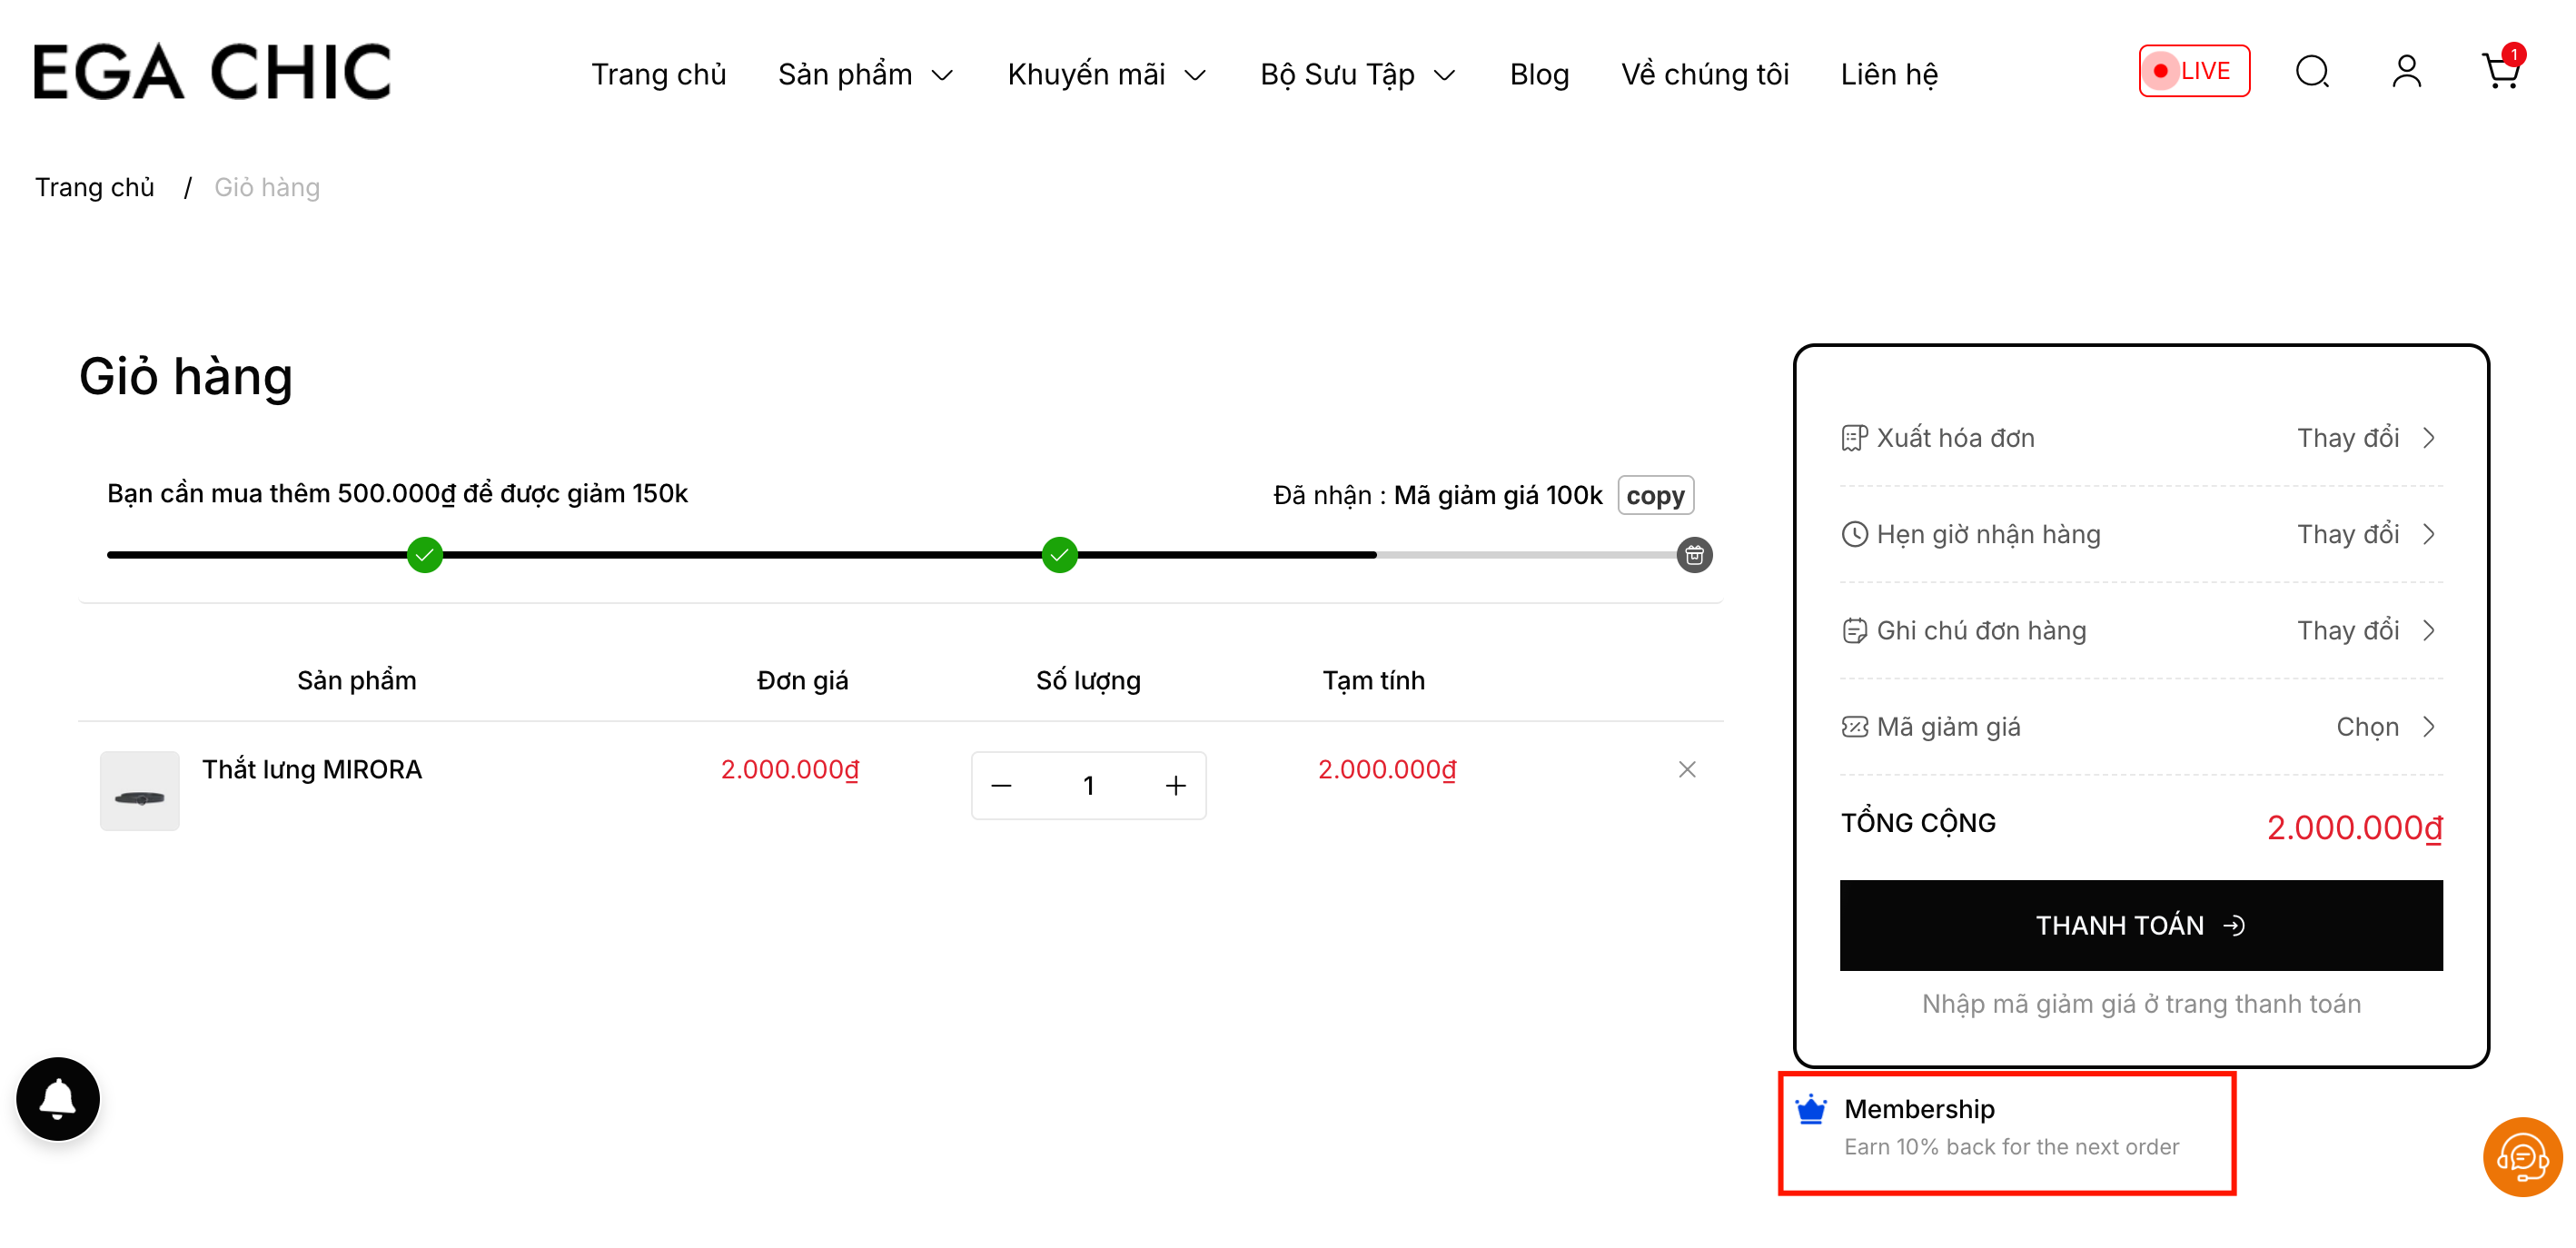2576x1248 pixels.
Task: Click the gift icon on progress bar
Action: click(x=1693, y=555)
